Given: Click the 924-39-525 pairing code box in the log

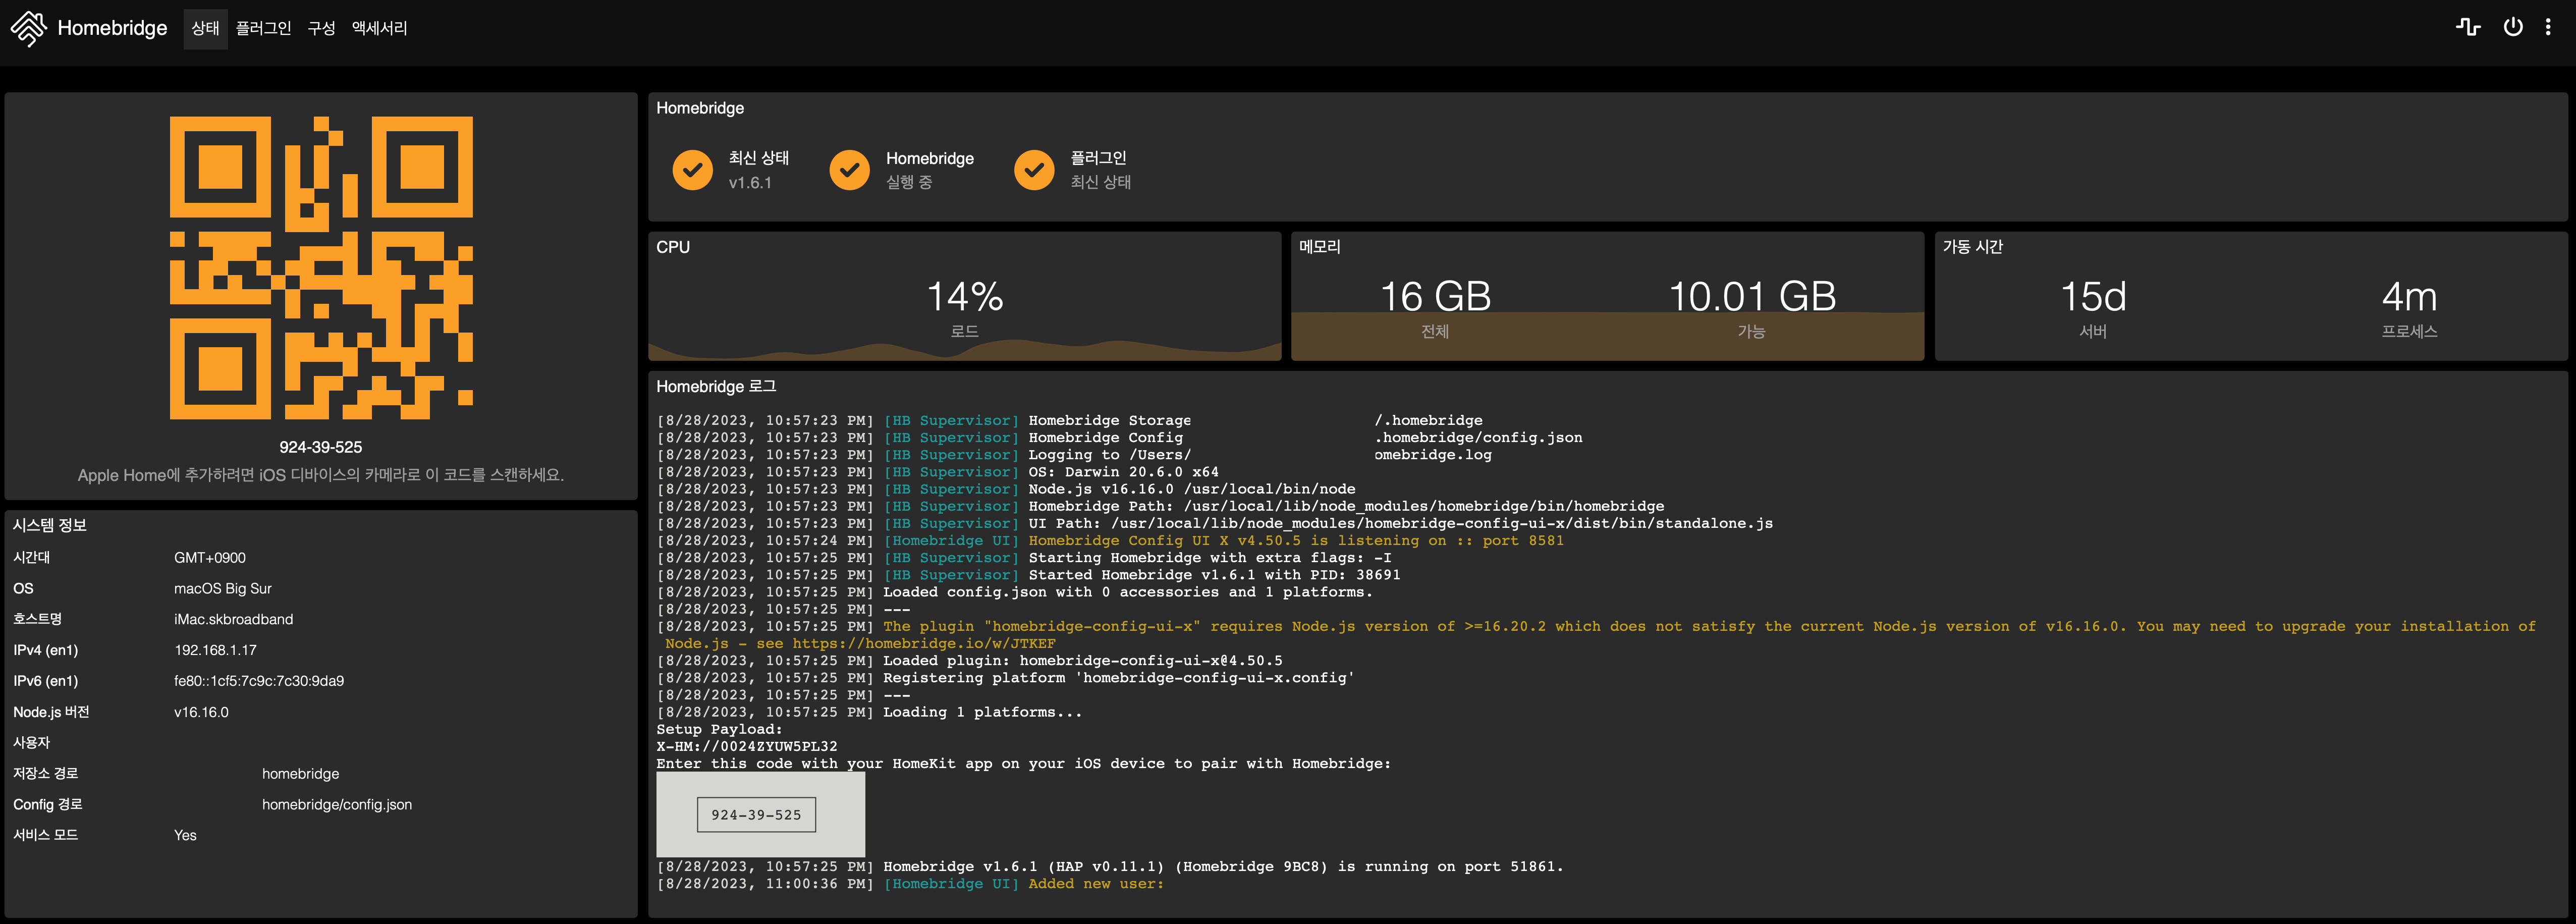Looking at the screenshot, I should (x=756, y=815).
